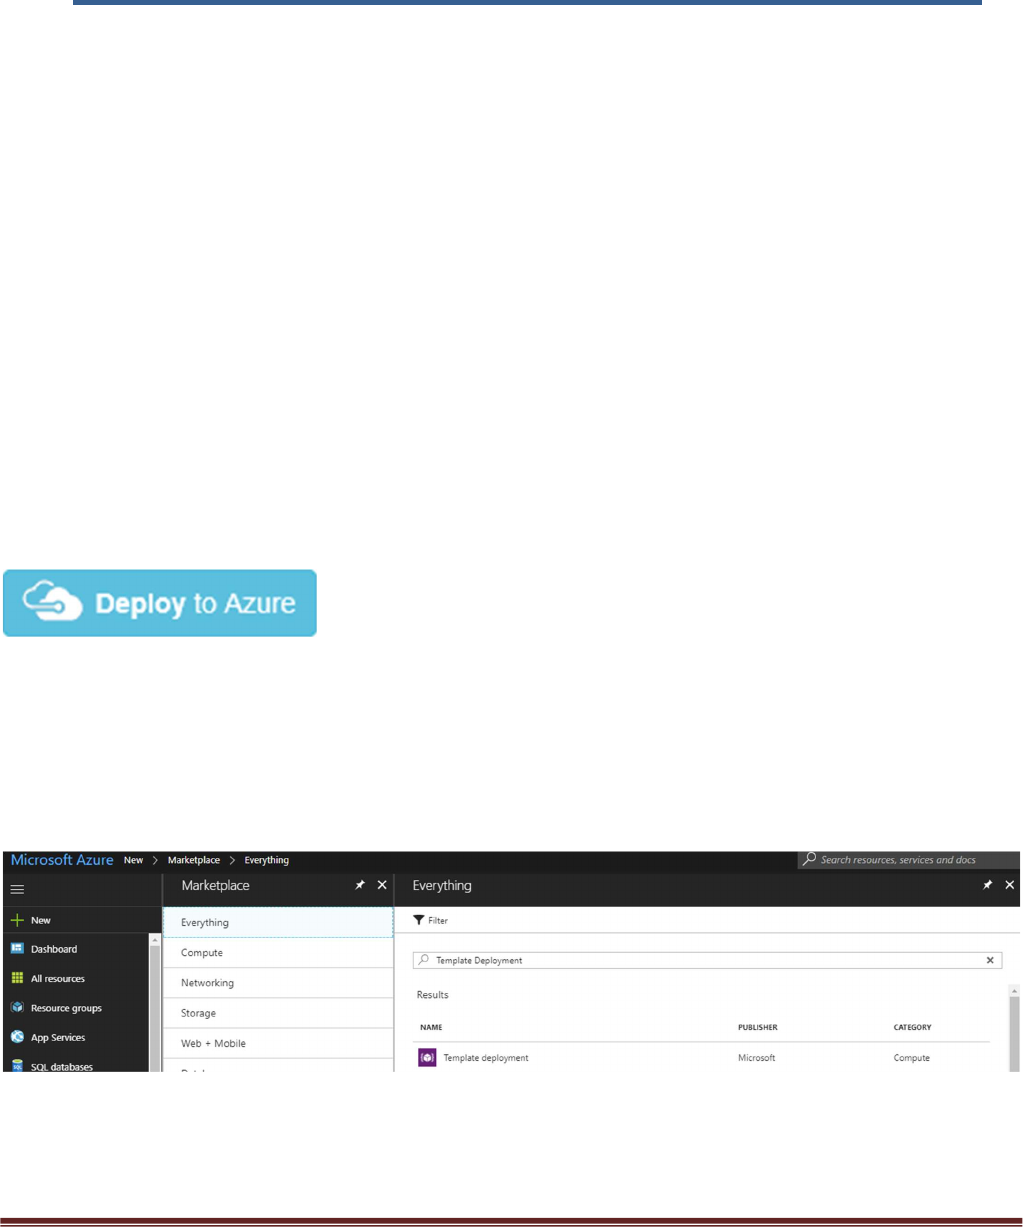Click the Microsoft Azure logo text
This screenshot has height=1227, width=1023.
62,860
